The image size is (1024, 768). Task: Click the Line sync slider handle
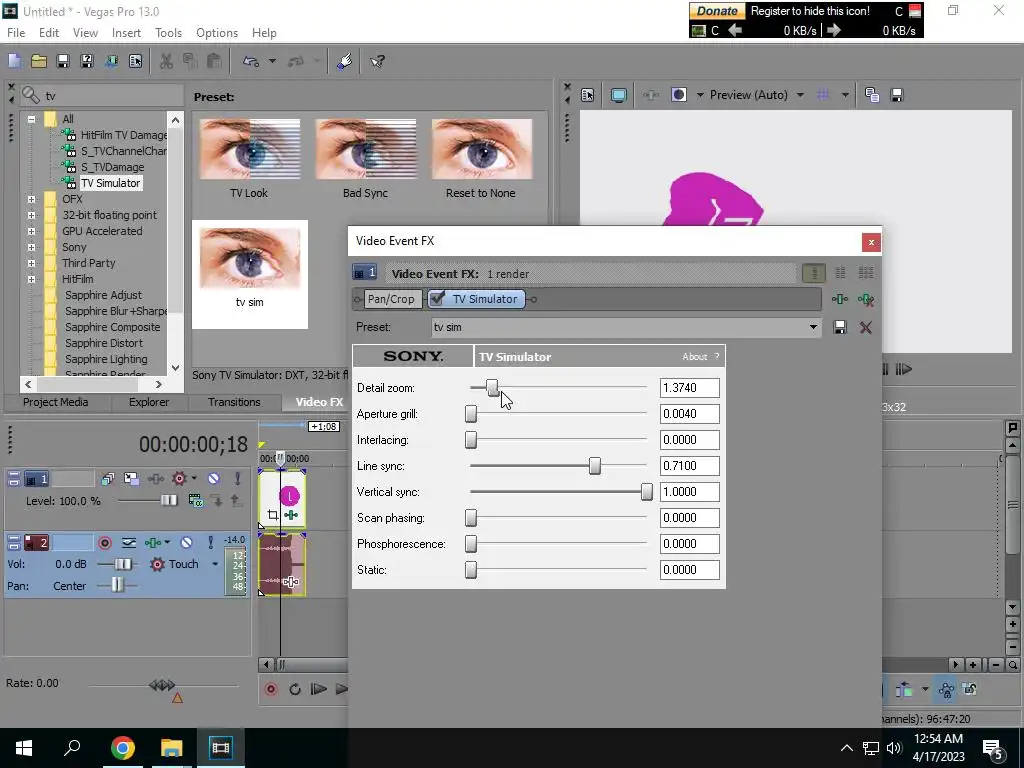pos(595,466)
